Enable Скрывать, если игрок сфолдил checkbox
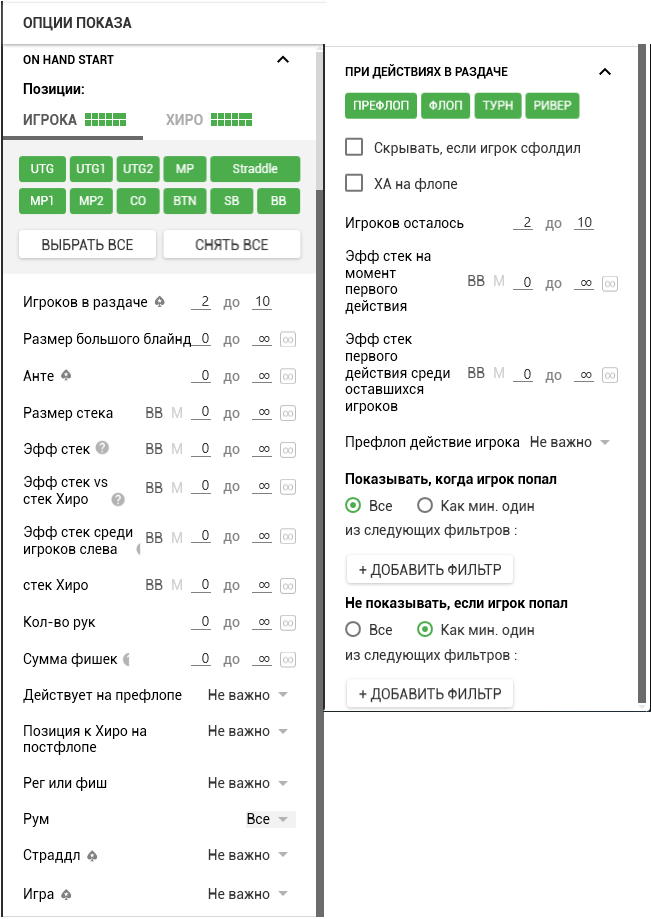651x919 pixels. pyautogui.click(x=353, y=147)
